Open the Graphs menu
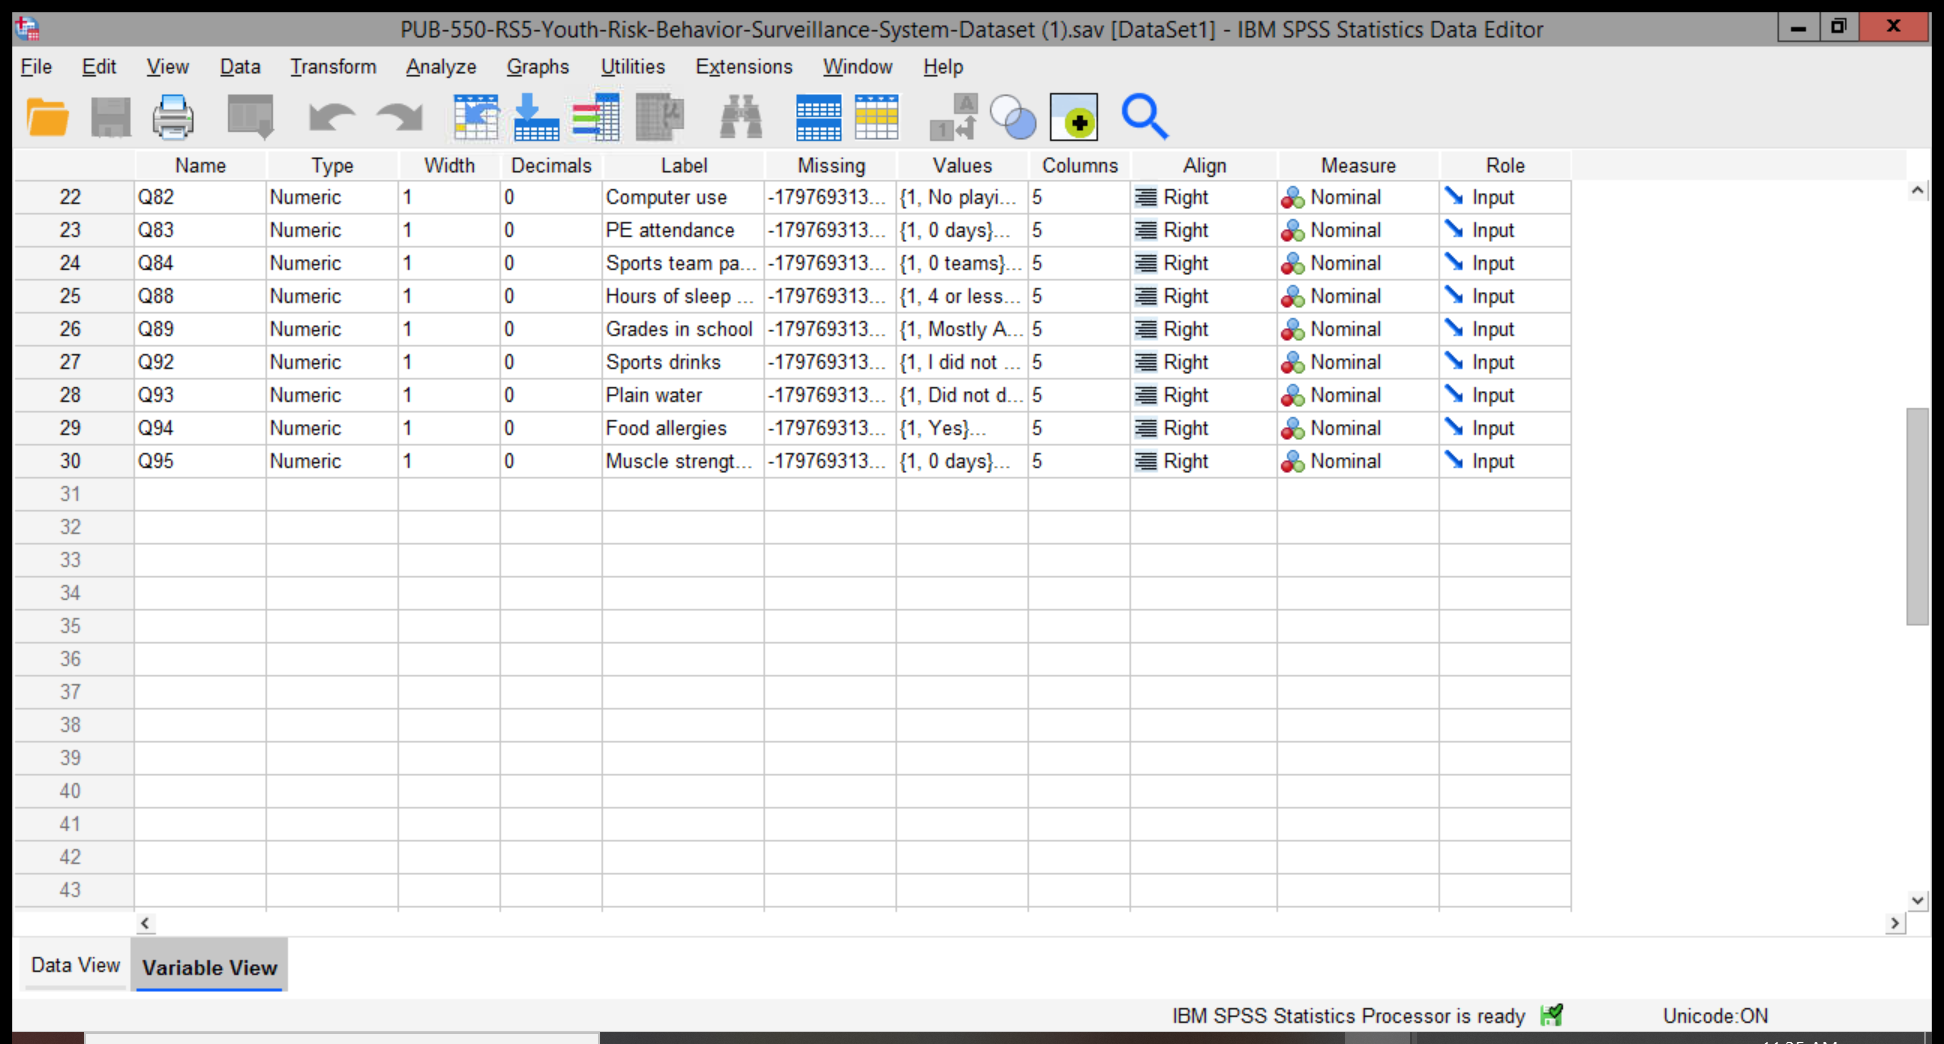This screenshot has width=1944, height=1044. (x=538, y=67)
